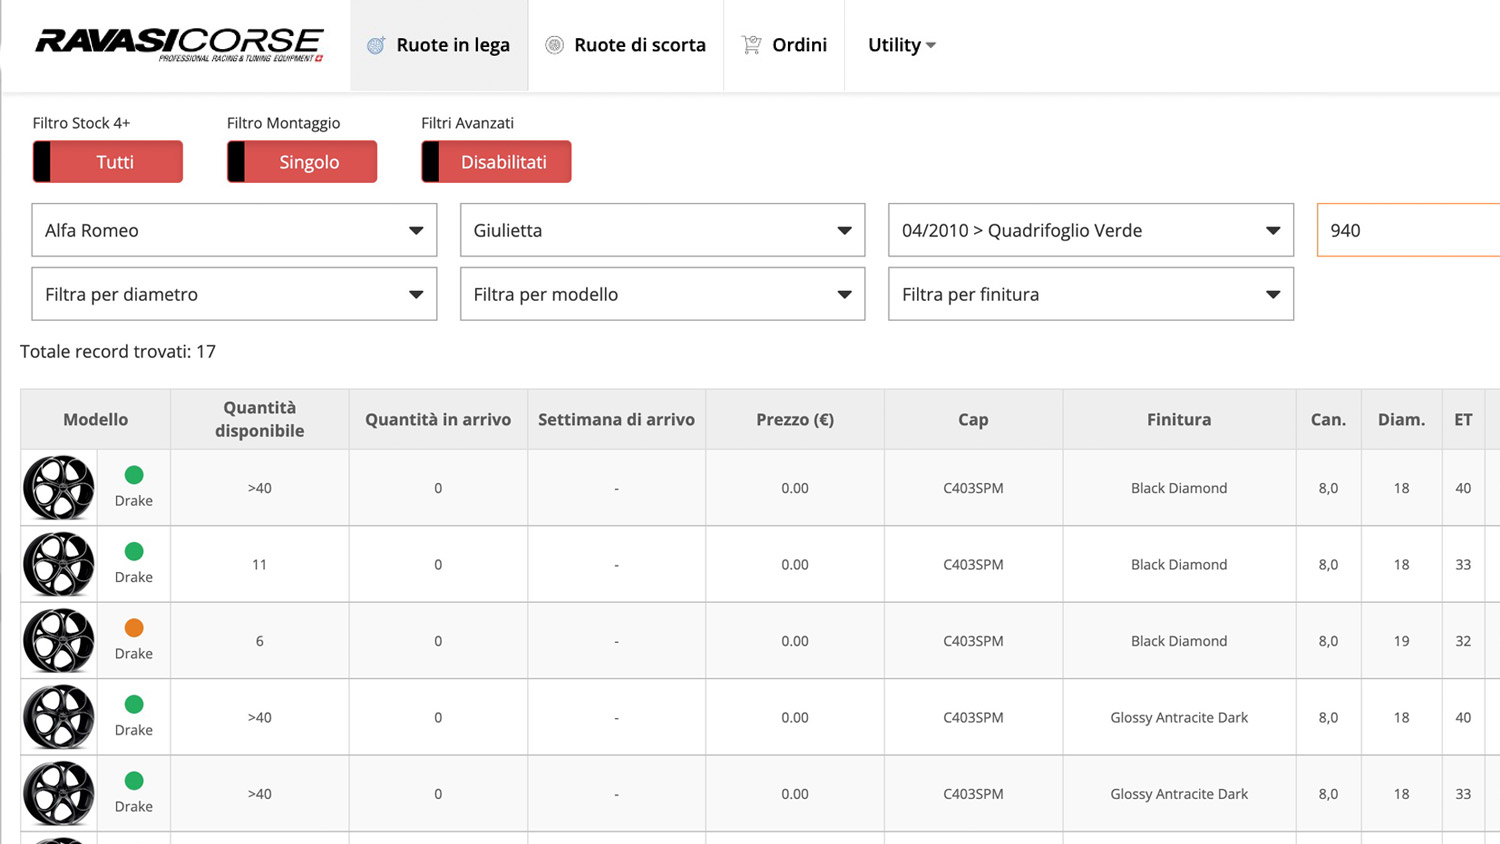Click the ET 32 cell
This screenshot has width=1500, height=844.
click(1463, 641)
